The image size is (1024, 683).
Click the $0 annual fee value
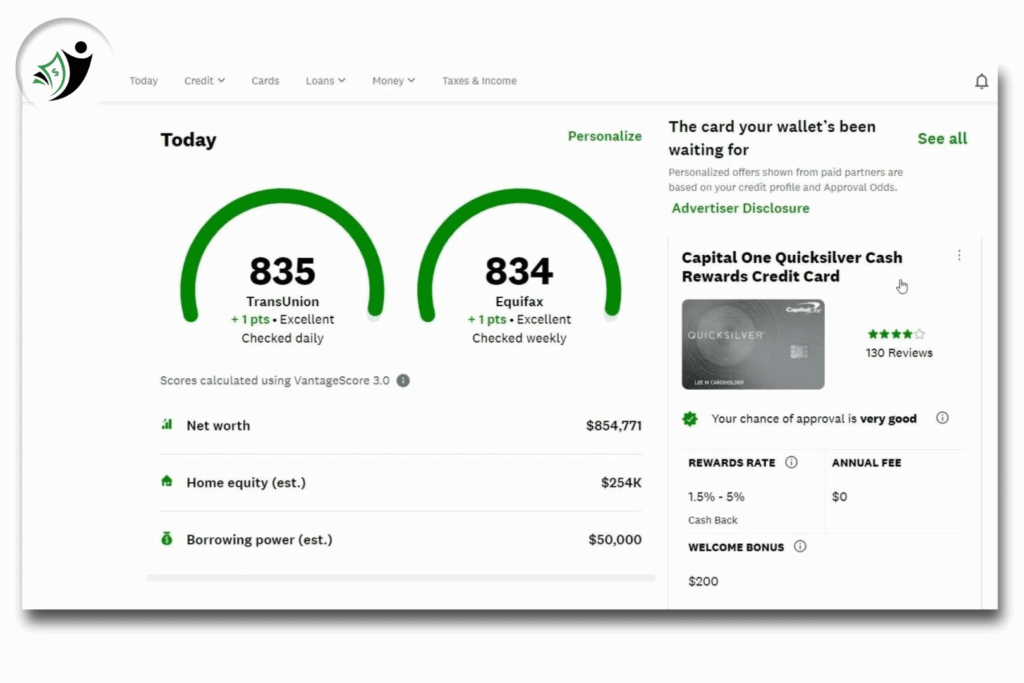click(839, 496)
